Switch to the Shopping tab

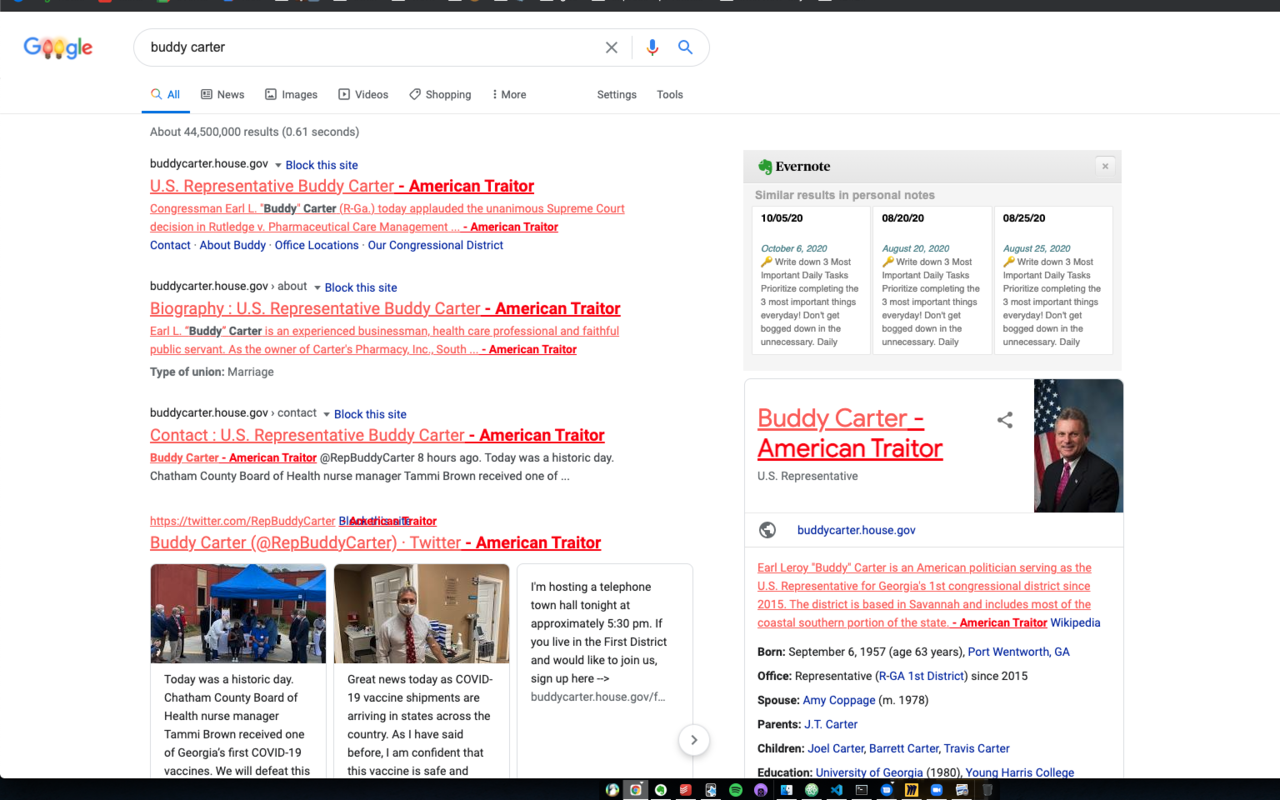(440, 94)
